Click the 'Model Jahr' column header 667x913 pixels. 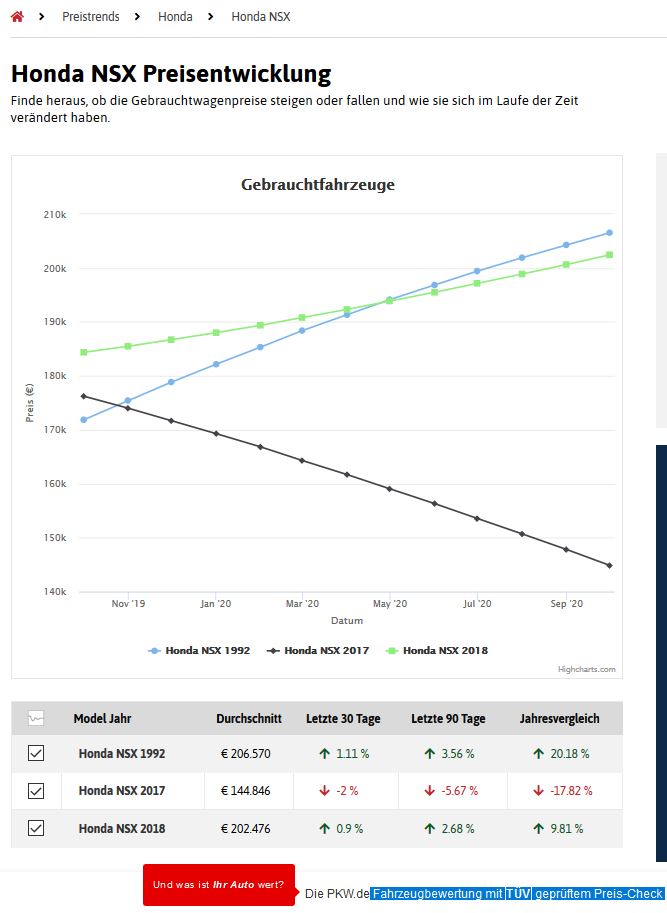tap(102, 718)
